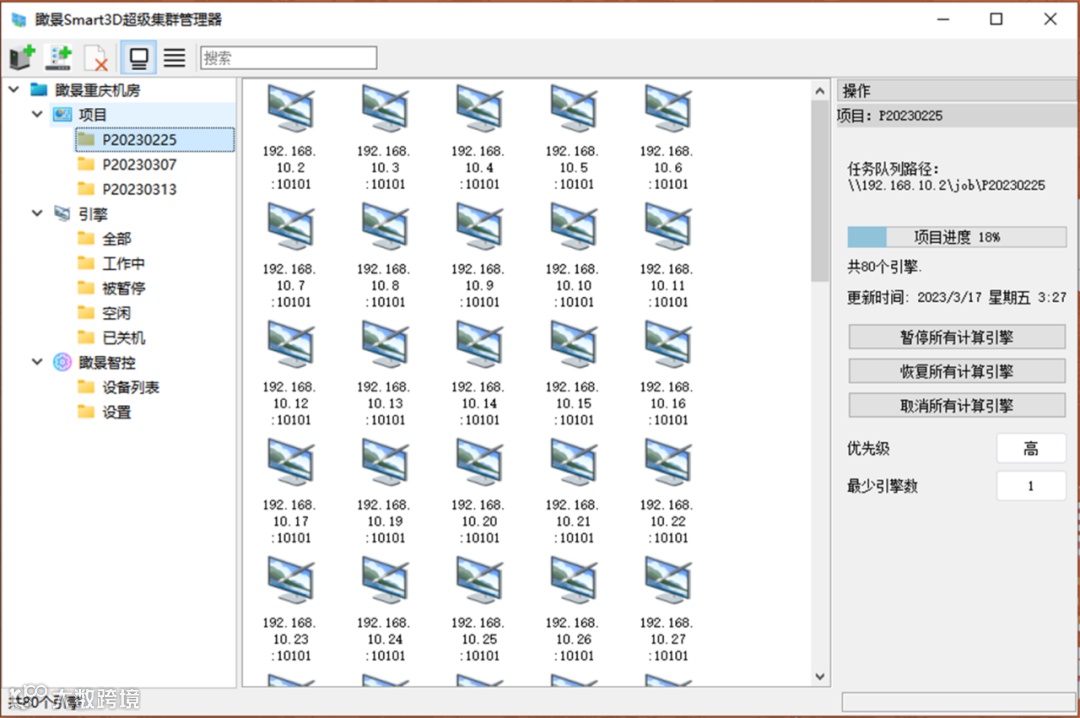Click the scroll up arrow of engine list
Screen dimensions: 1080x718
(820, 91)
